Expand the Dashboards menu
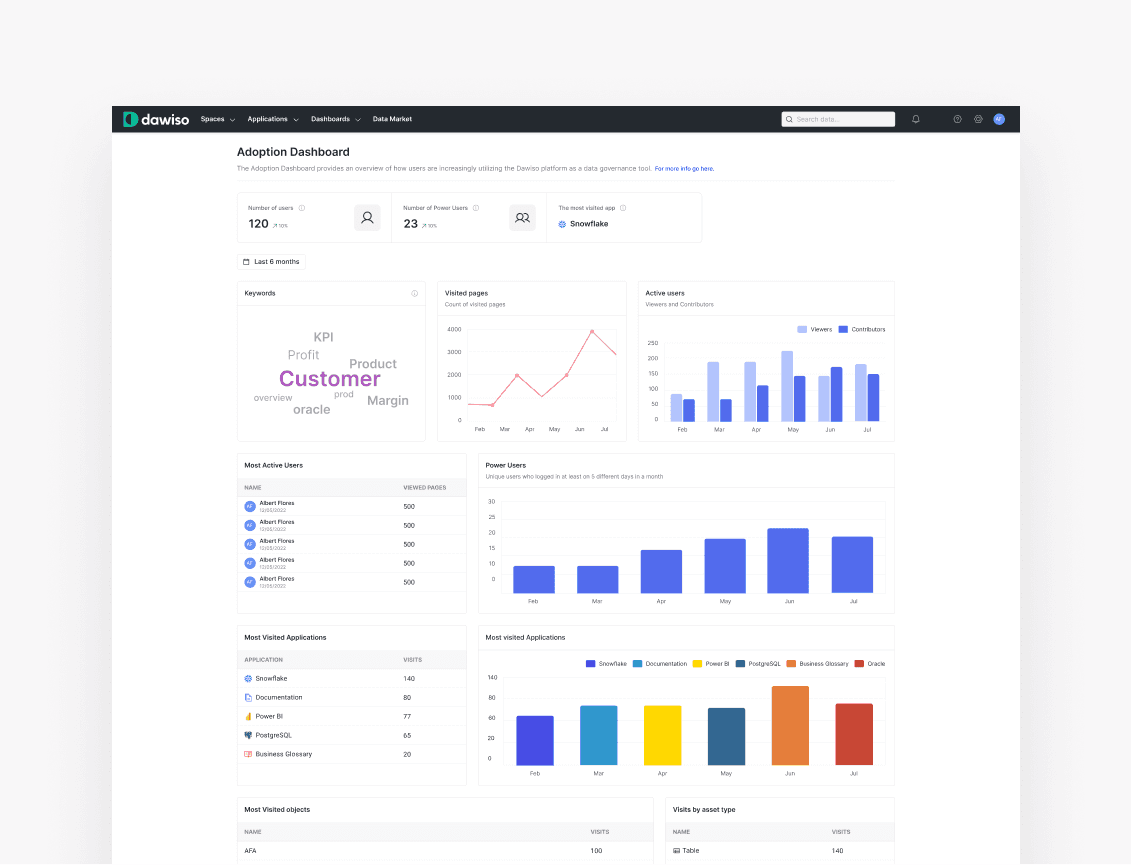The width and height of the screenshot is (1132, 865). pyautogui.click(x=336, y=119)
